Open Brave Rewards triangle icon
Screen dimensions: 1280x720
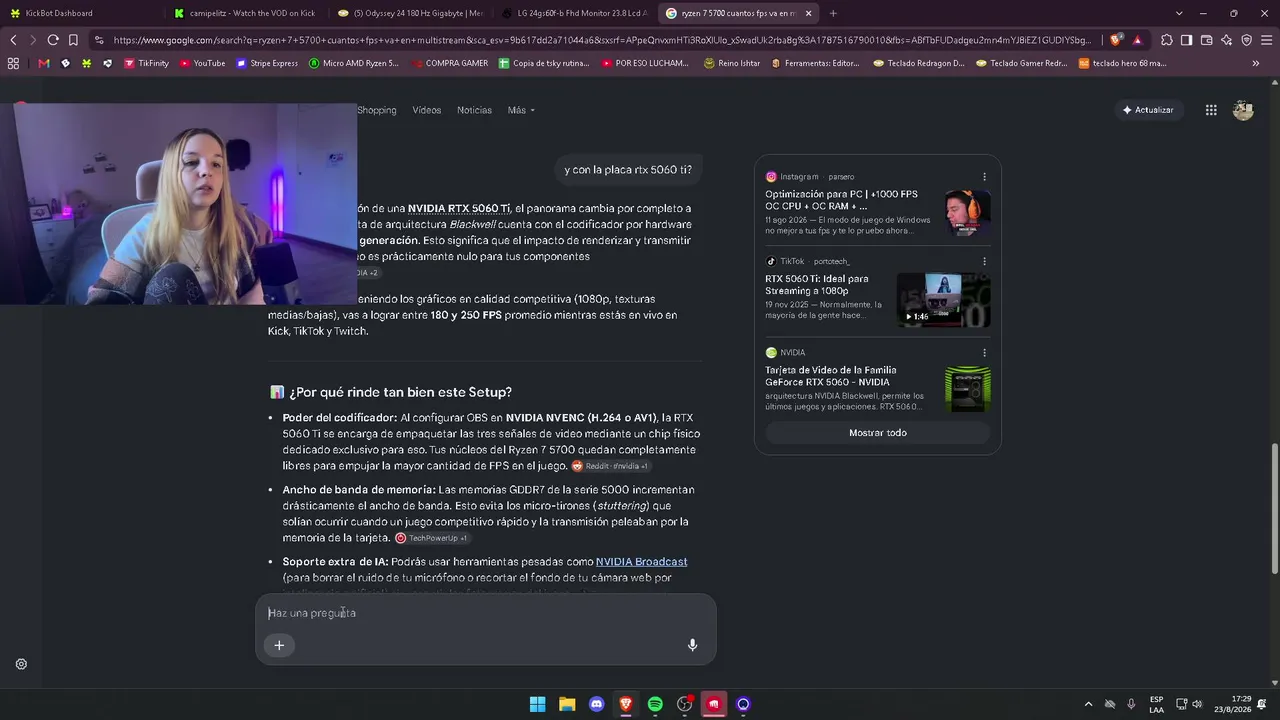(x=1137, y=40)
